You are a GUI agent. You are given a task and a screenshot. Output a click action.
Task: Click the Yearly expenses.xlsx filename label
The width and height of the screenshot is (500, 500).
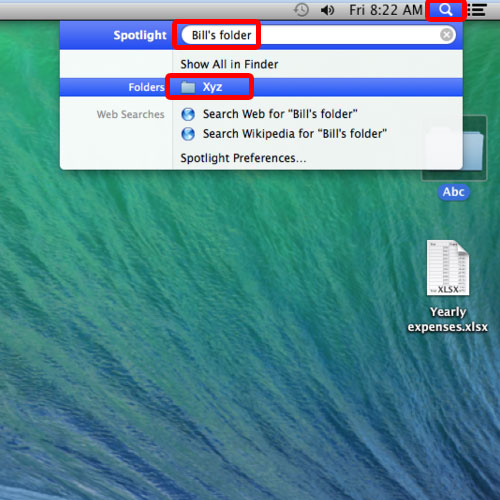[x=448, y=319]
